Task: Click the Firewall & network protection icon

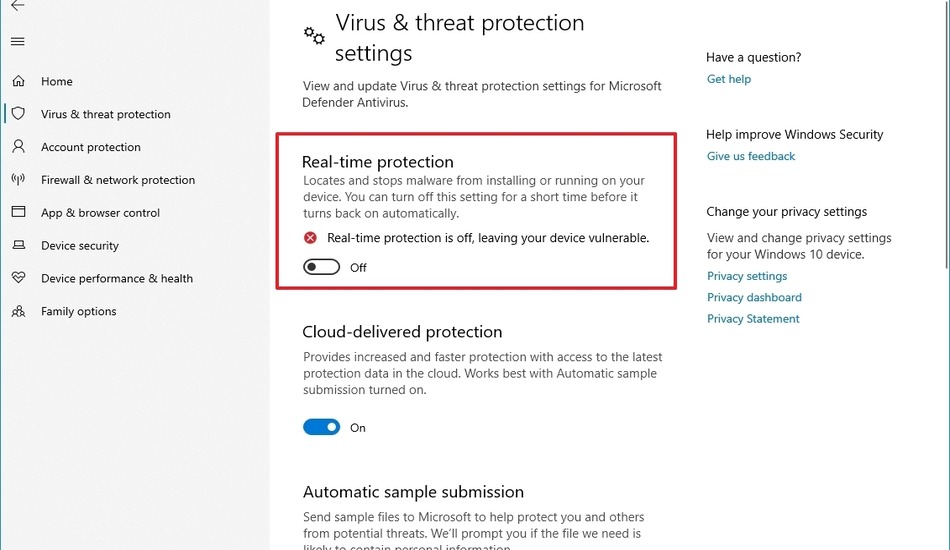Action: click(x=18, y=180)
